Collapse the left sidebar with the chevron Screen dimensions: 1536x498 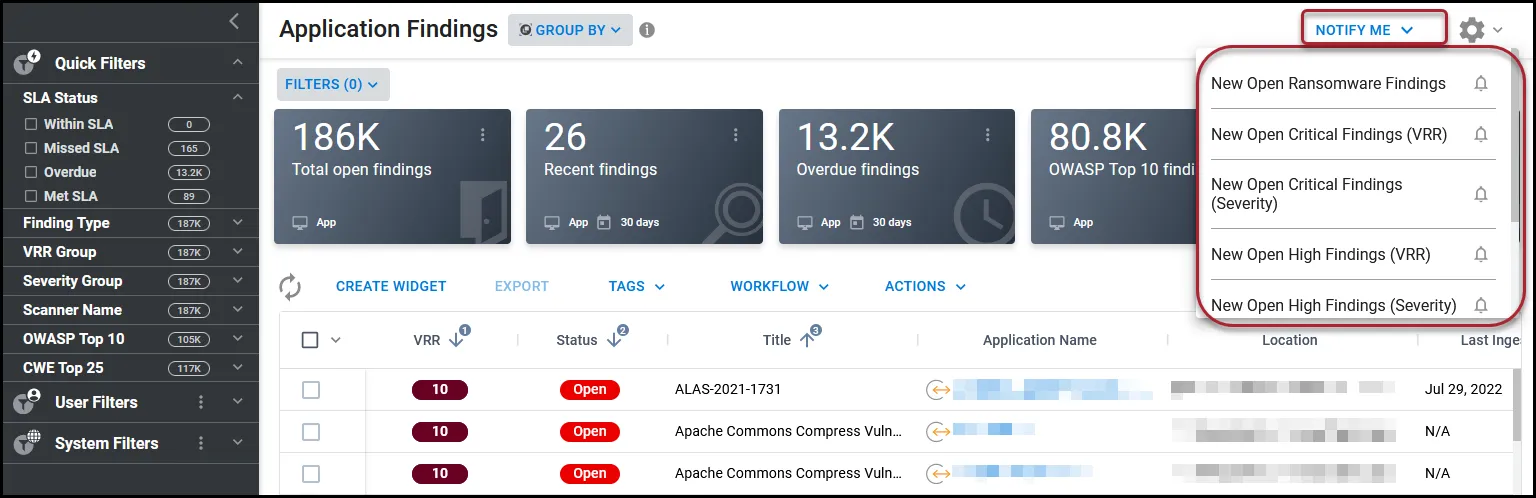tap(234, 21)
